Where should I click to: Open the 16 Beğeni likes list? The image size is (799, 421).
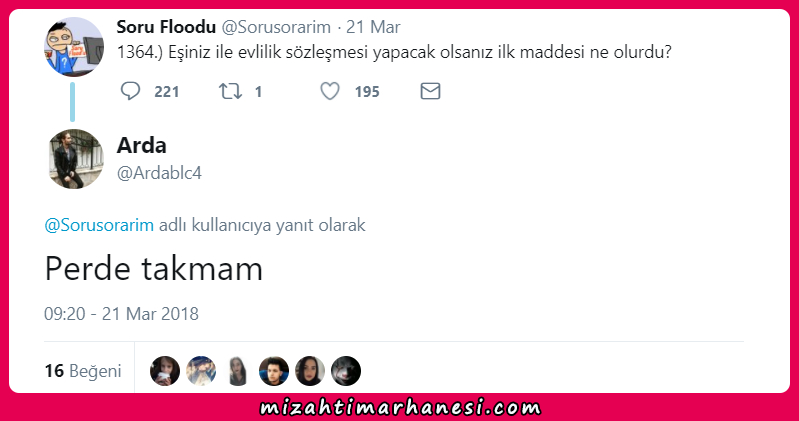tap(83, 371)
